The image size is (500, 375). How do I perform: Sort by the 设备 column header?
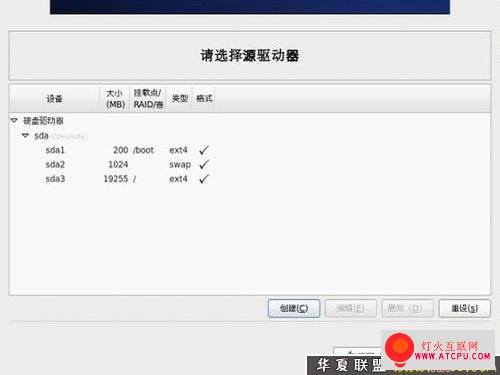click(x=54, y=99)
